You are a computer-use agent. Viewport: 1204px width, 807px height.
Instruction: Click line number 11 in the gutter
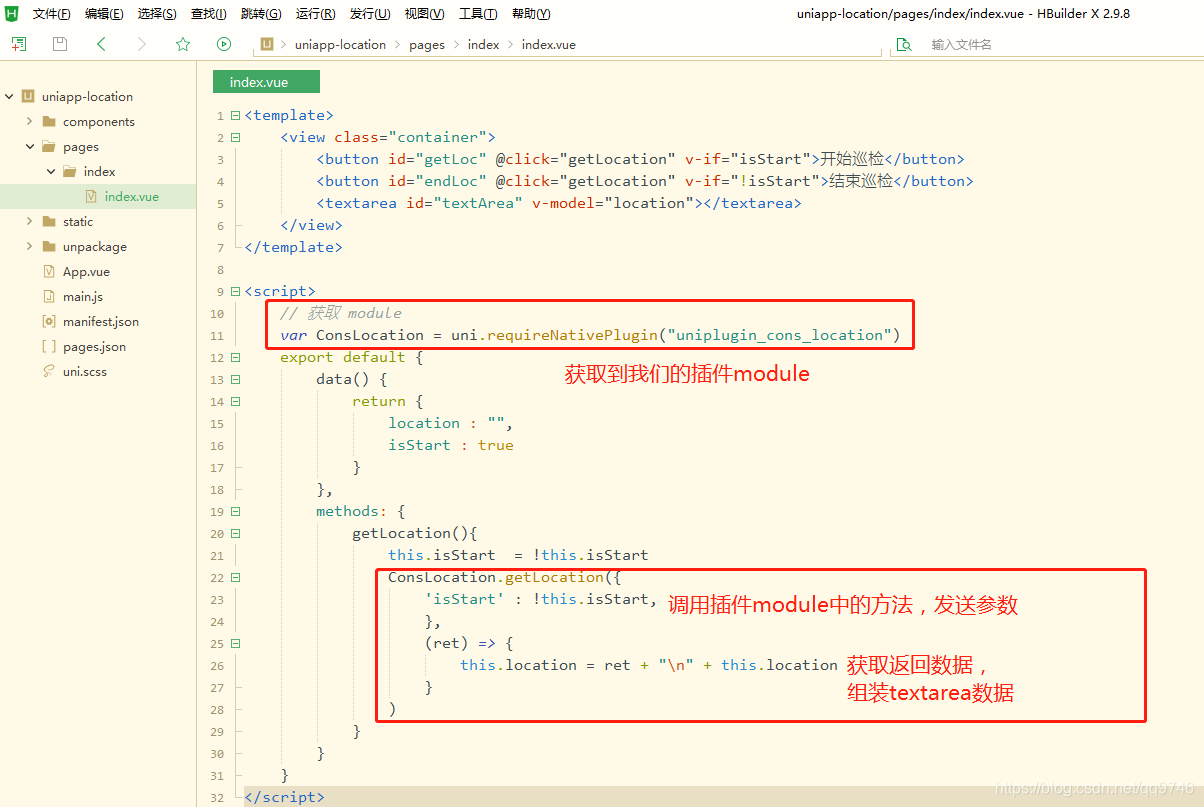[x=219, y=336]
